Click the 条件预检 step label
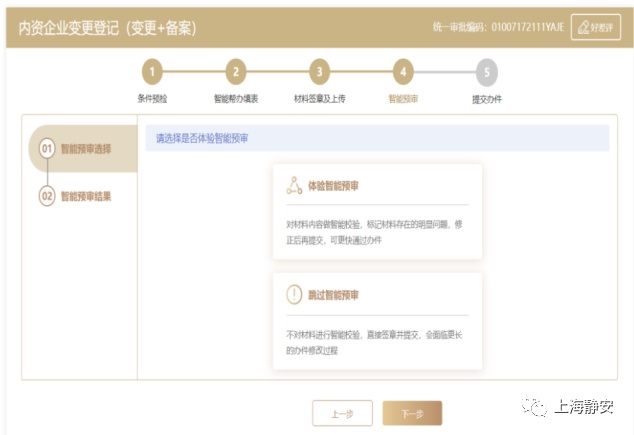Viewport: 634px width, 435px height. [152, 98]
